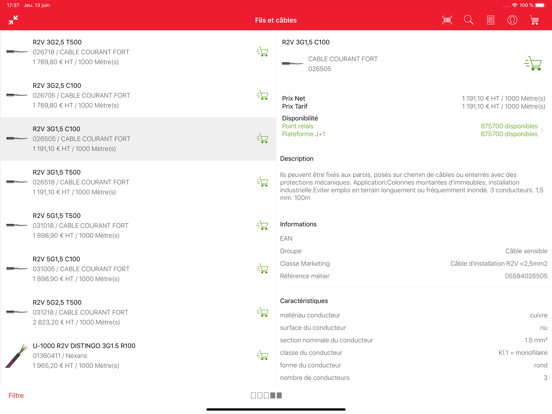Click the Classe Marketing value

pos(499,264)
